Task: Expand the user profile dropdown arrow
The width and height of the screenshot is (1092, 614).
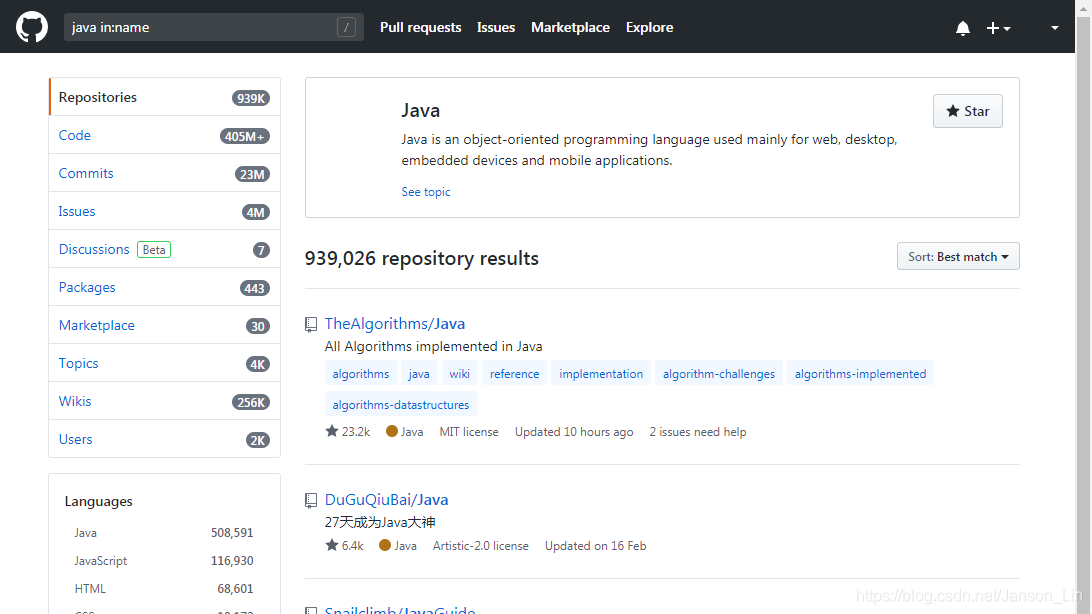Action: pyautogui.click(x=1054, y=28)
